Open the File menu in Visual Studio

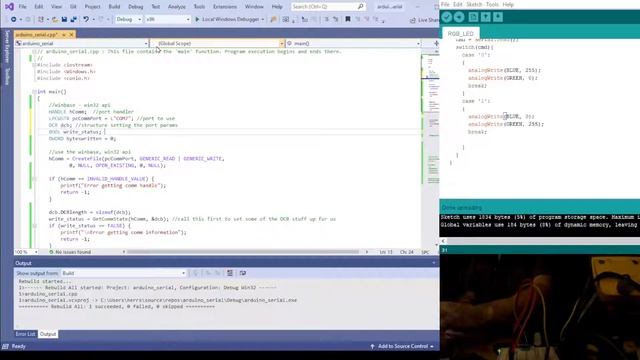(22, 7)
